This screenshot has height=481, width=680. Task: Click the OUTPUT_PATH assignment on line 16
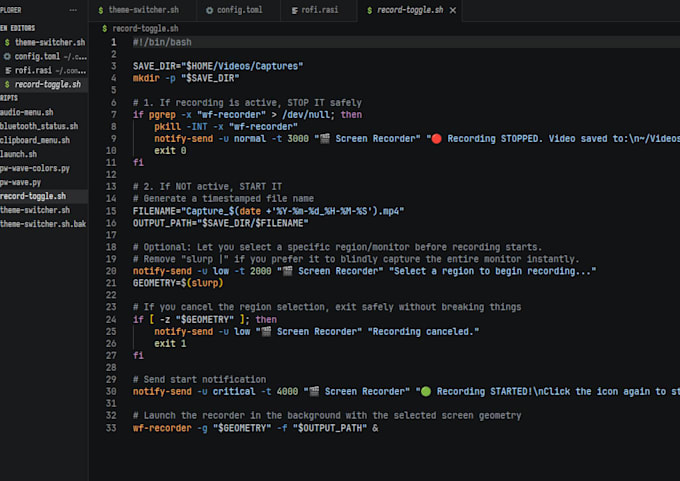coord(220,223)
